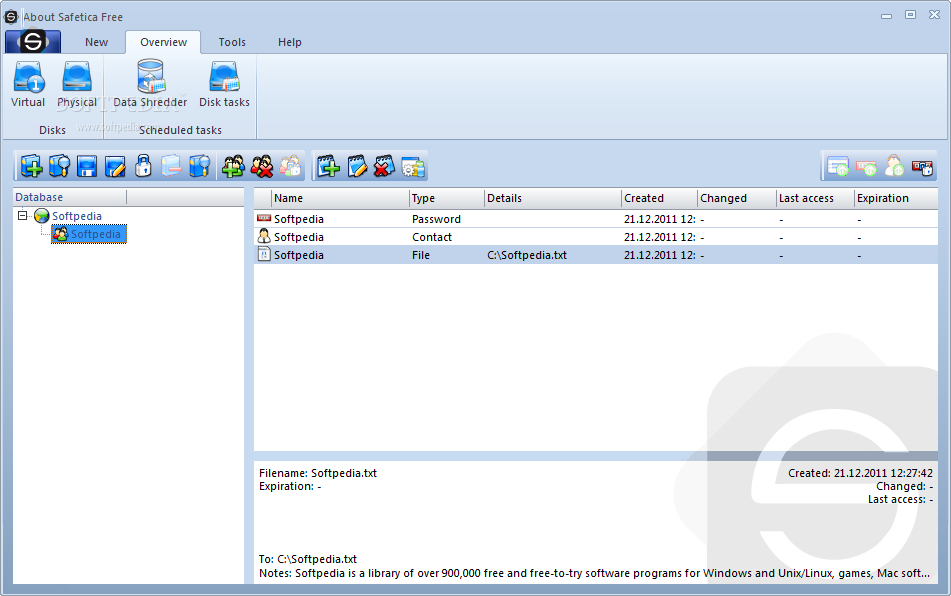Screen dimensions: 951x596
Task: Select the Softpedia Contact record row
Action: [x=596, y=237]
